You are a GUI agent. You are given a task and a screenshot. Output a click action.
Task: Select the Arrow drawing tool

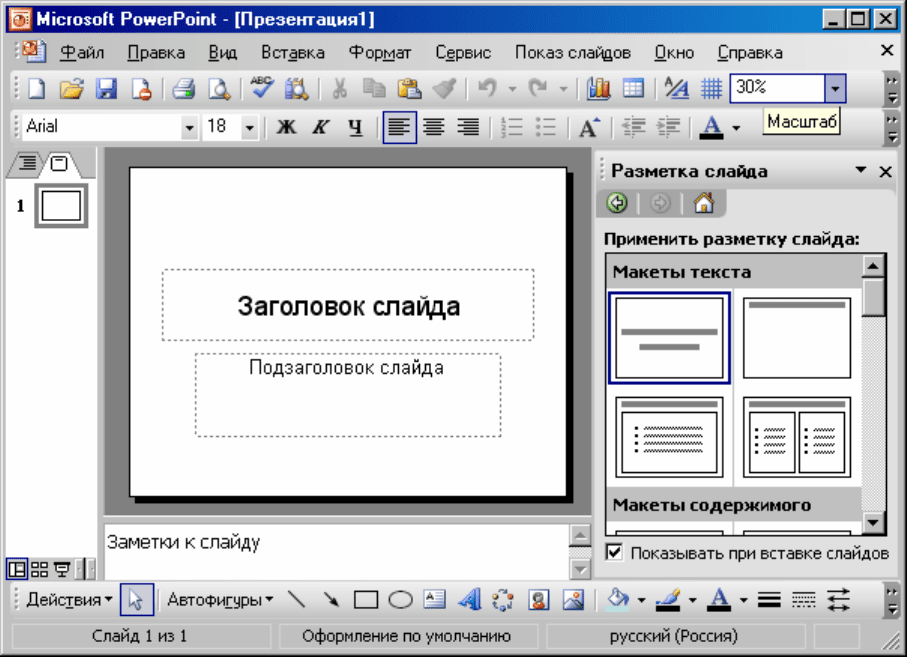[x=331, y=600]
